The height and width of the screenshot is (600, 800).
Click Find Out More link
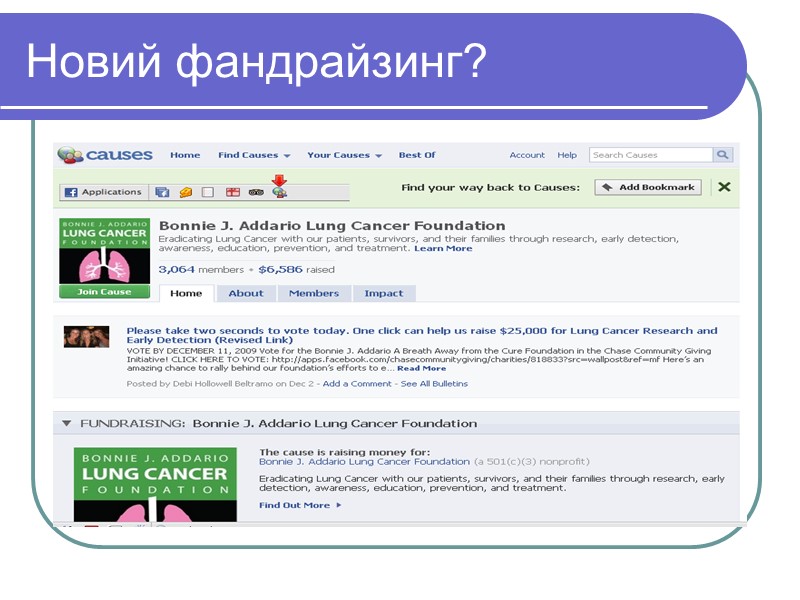(x=300, y=505)
